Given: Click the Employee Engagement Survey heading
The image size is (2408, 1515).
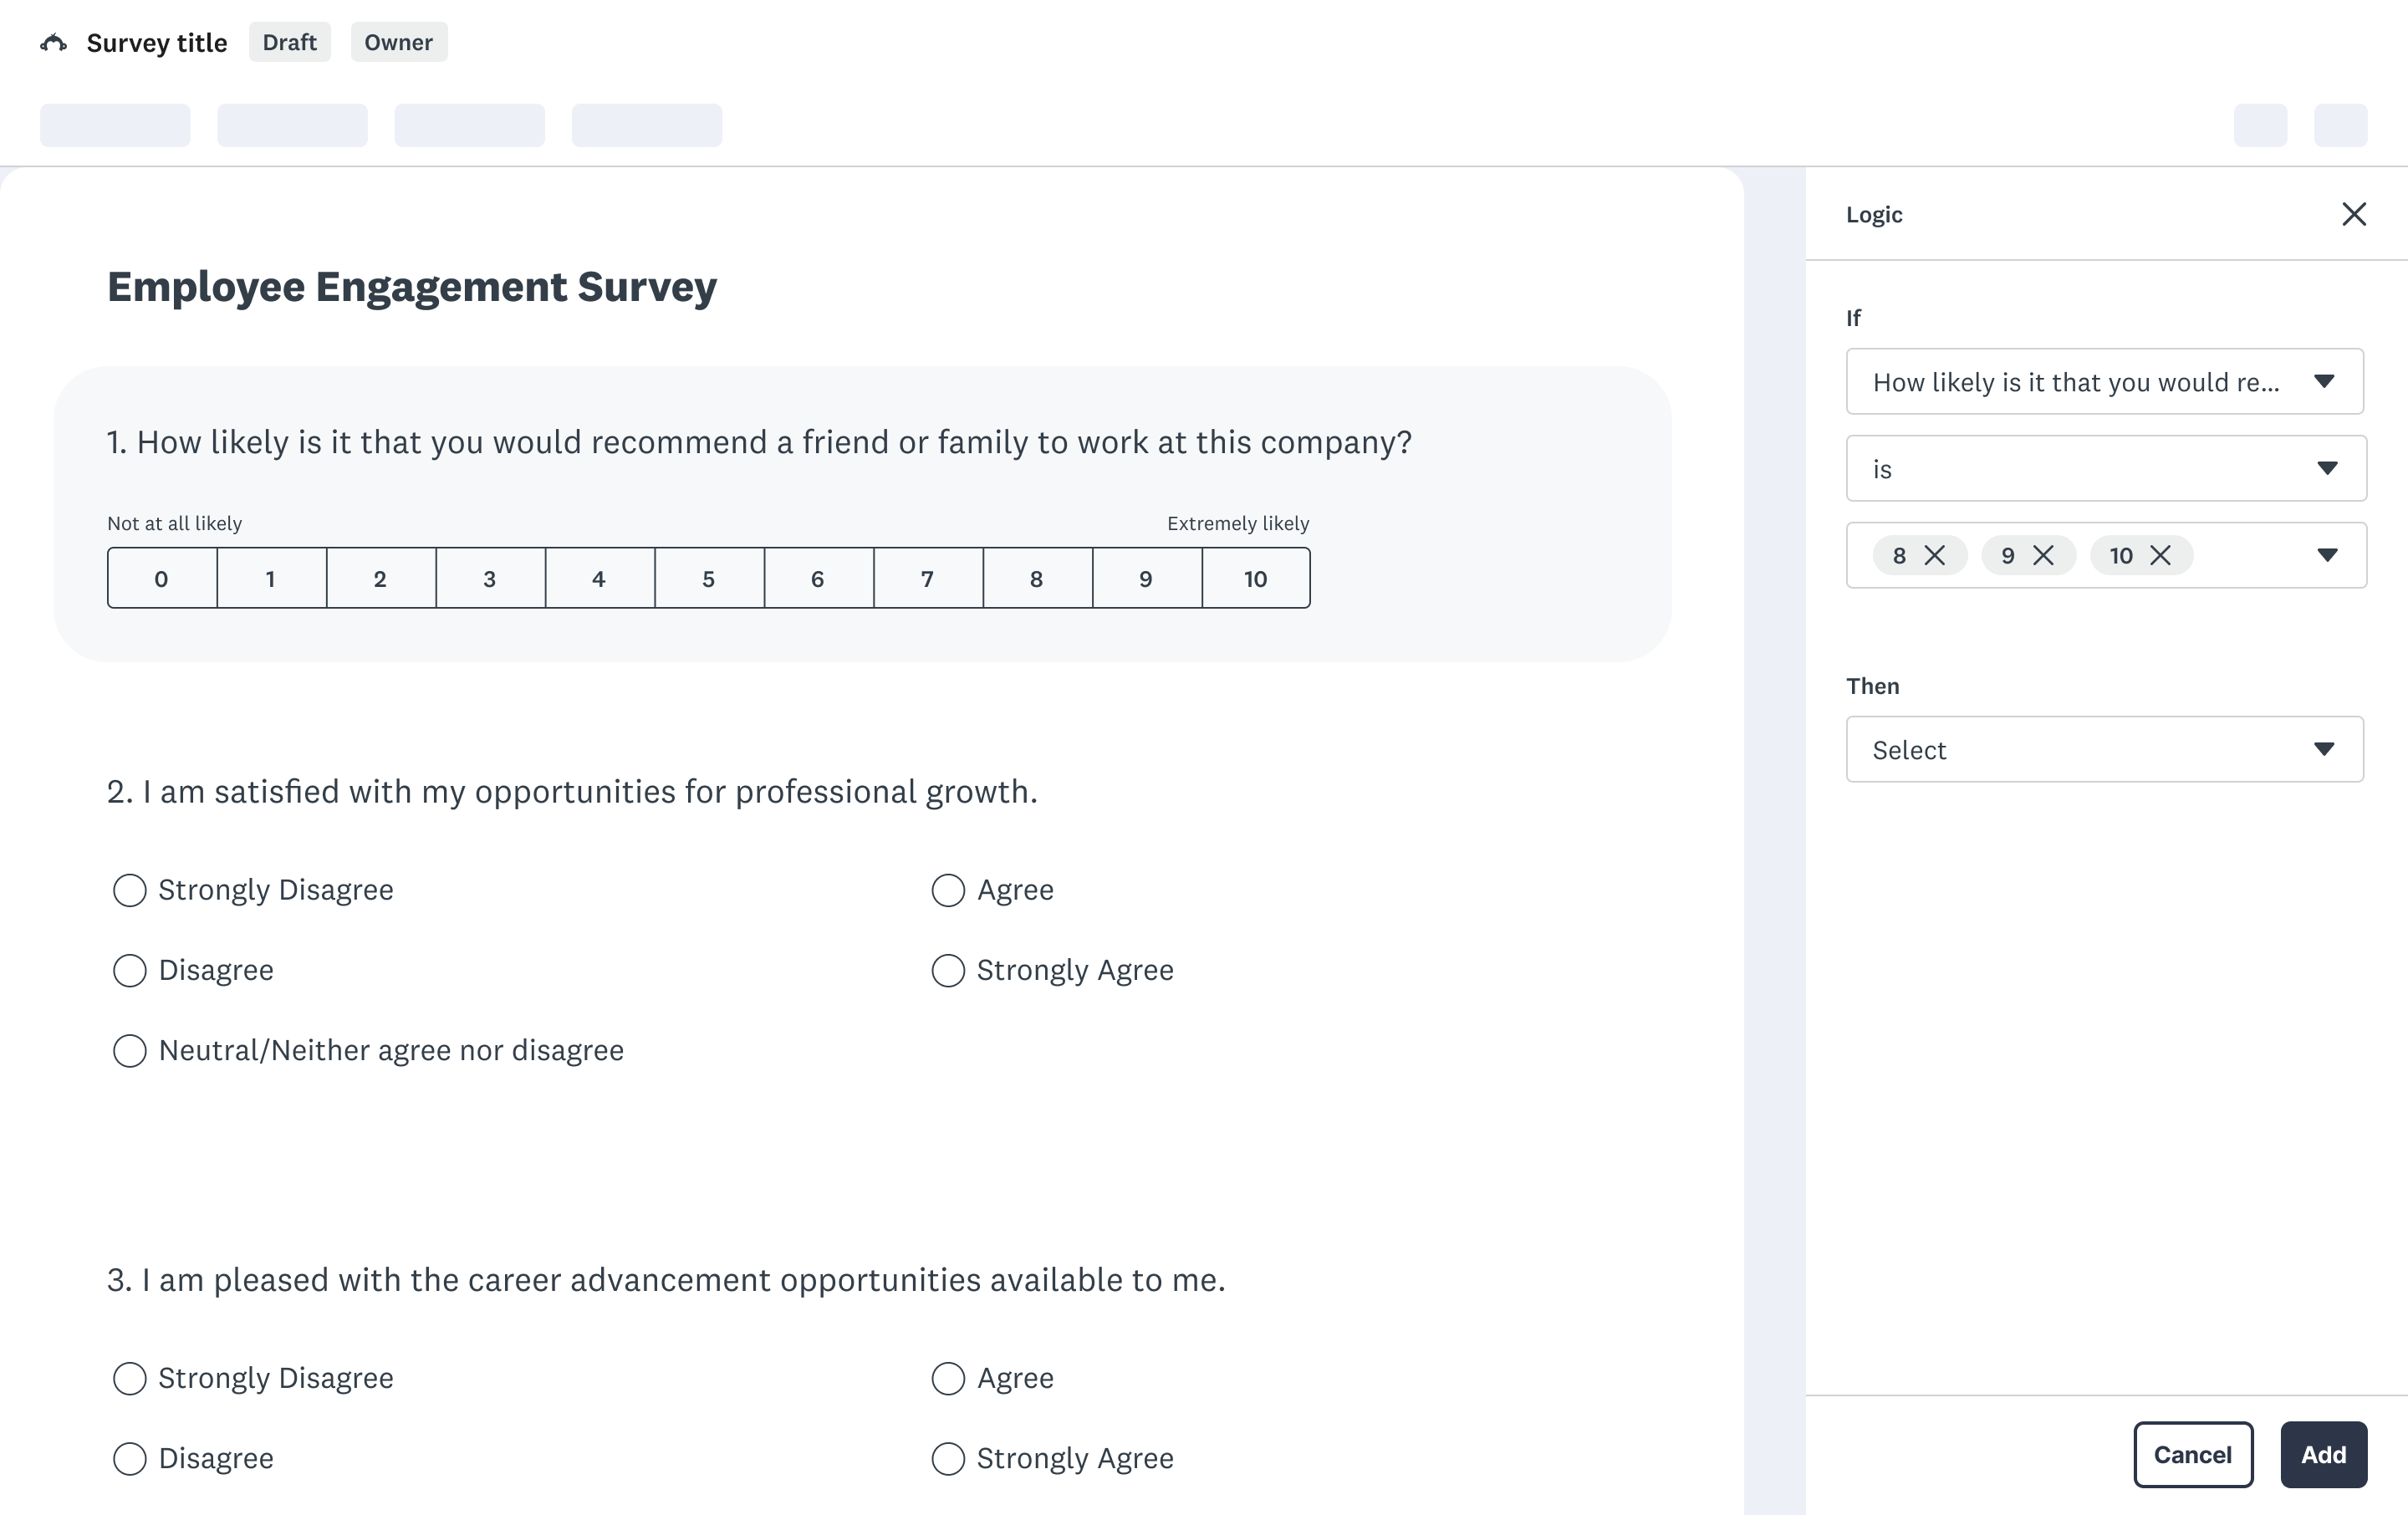Looking at the screenshot, I should [x=411, y=287].
